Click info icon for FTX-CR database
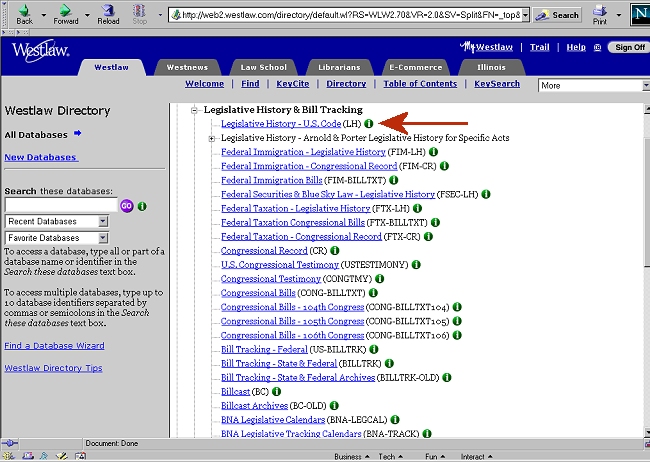 [428, 236]
